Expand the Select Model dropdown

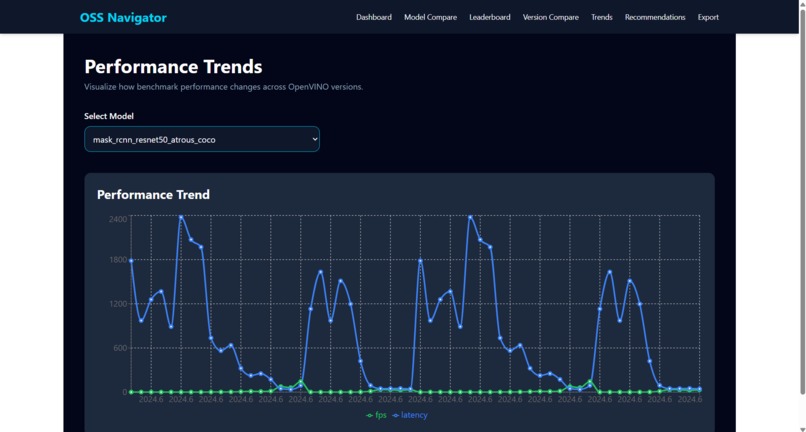pos(202,139)
